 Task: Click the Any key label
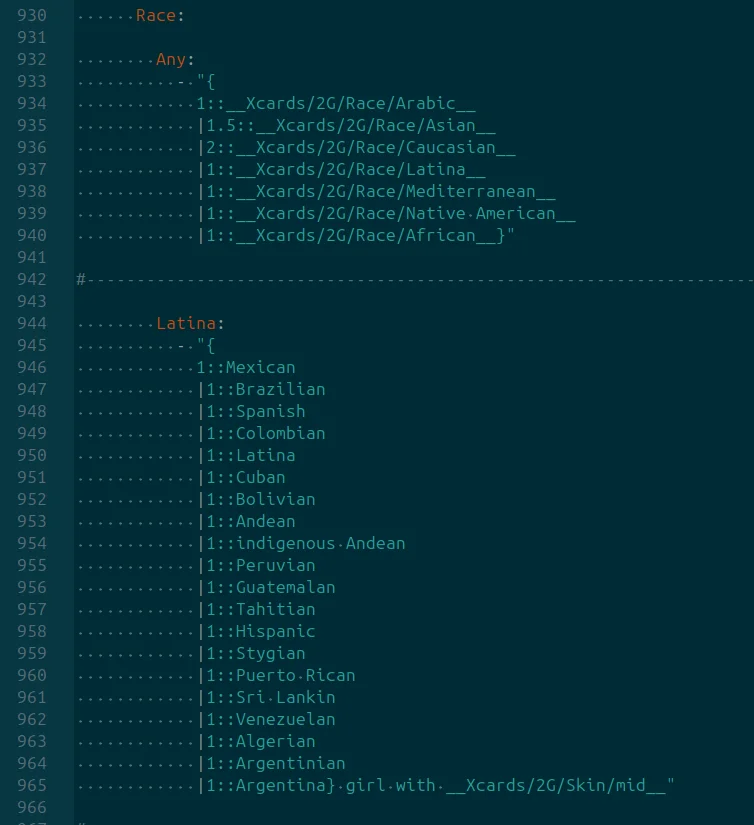pyautogui.click(x=171, y=59)
